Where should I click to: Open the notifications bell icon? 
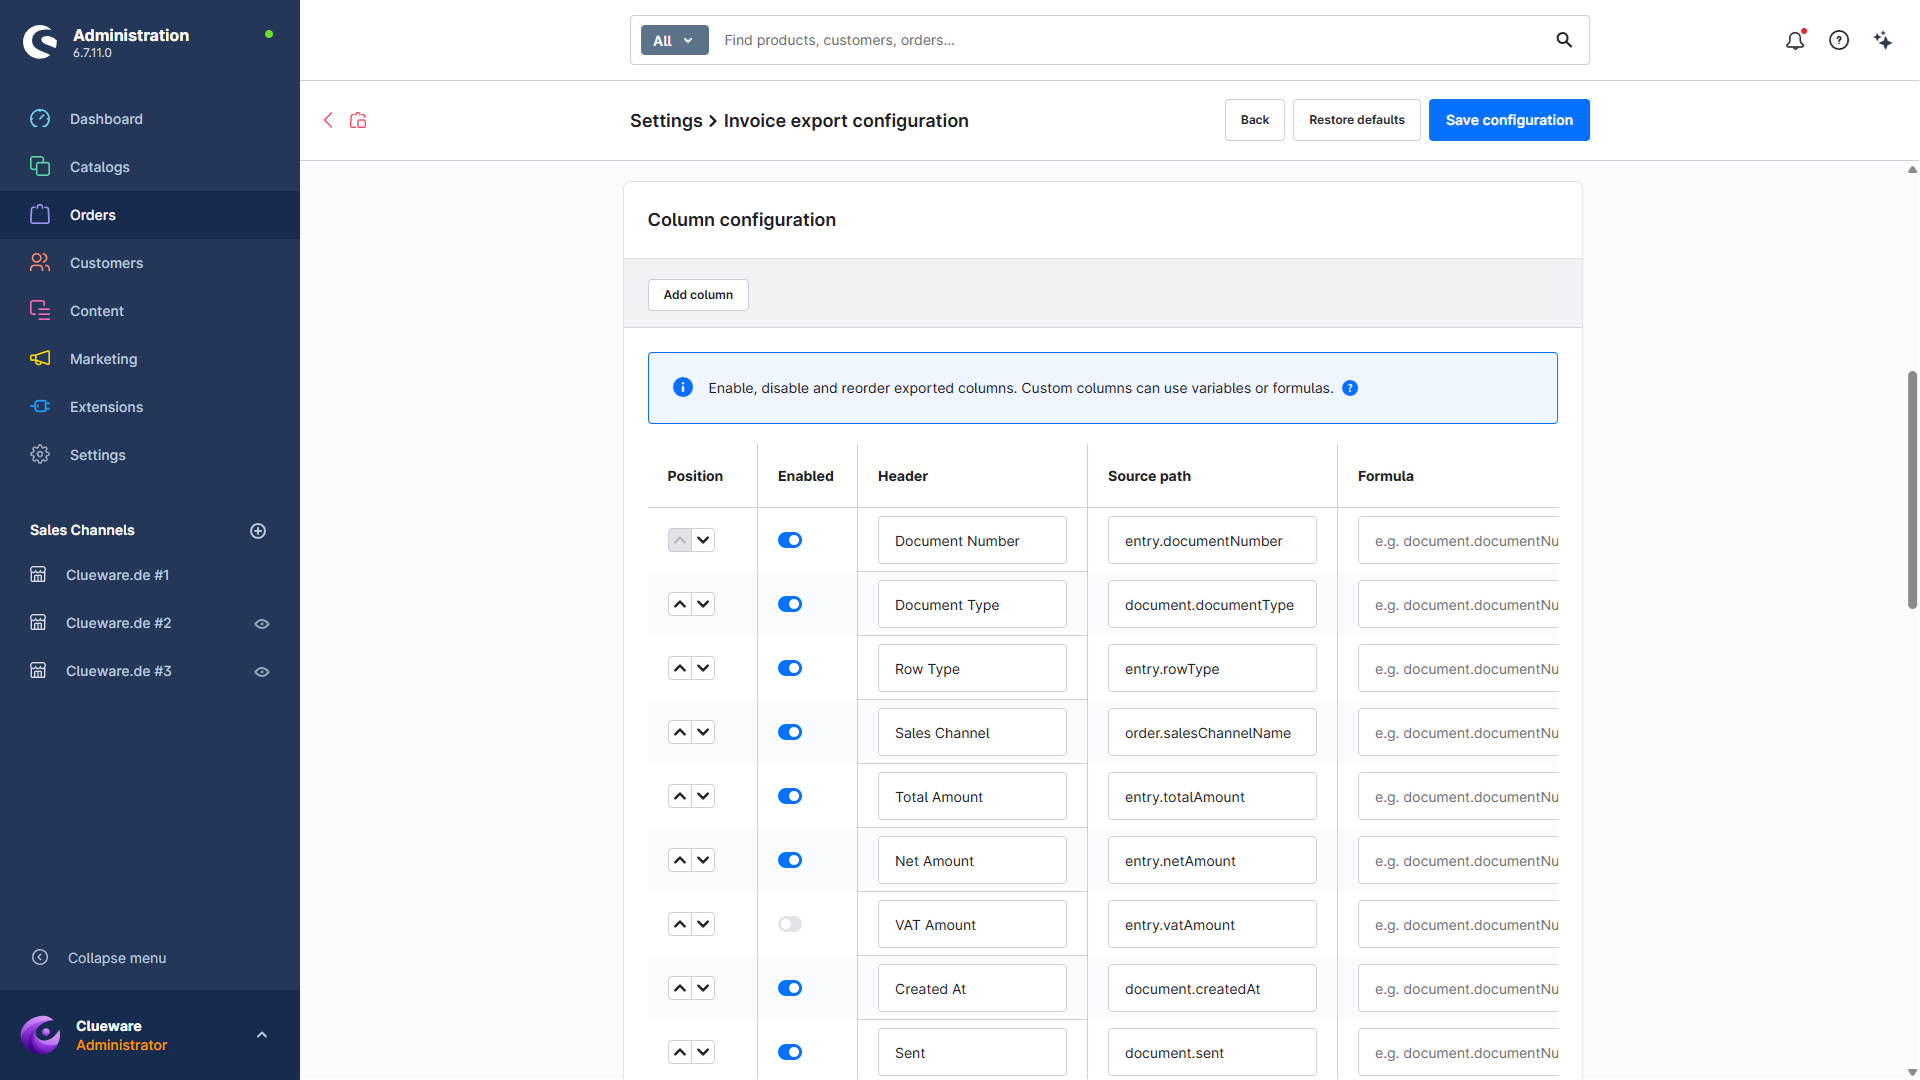point(1795,40)
